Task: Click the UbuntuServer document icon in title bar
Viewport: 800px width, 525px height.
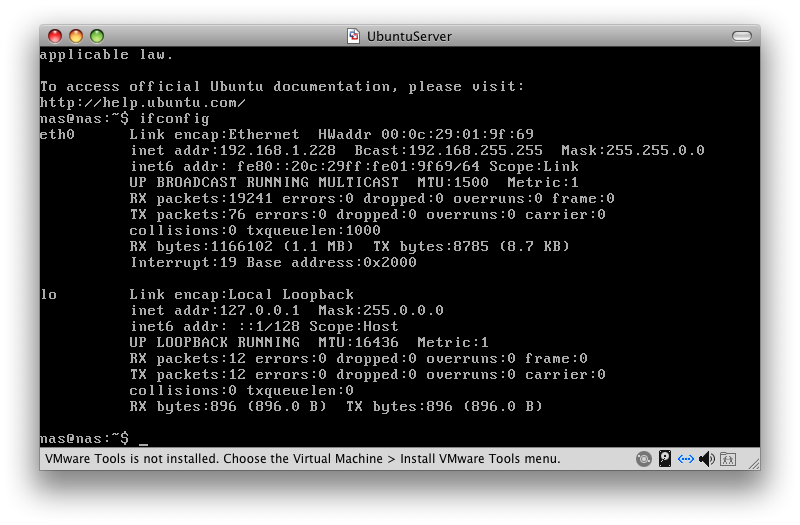Action: pos(353,36)
